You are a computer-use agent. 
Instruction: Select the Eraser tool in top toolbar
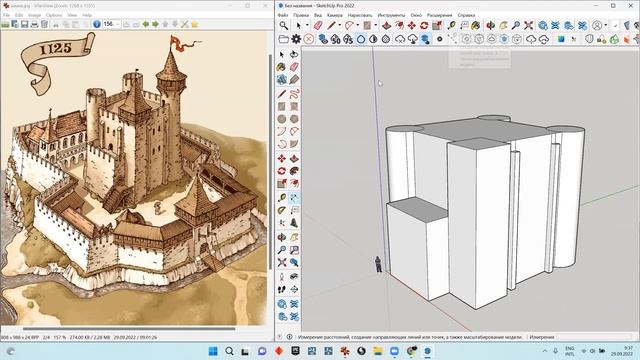point(318,25)
